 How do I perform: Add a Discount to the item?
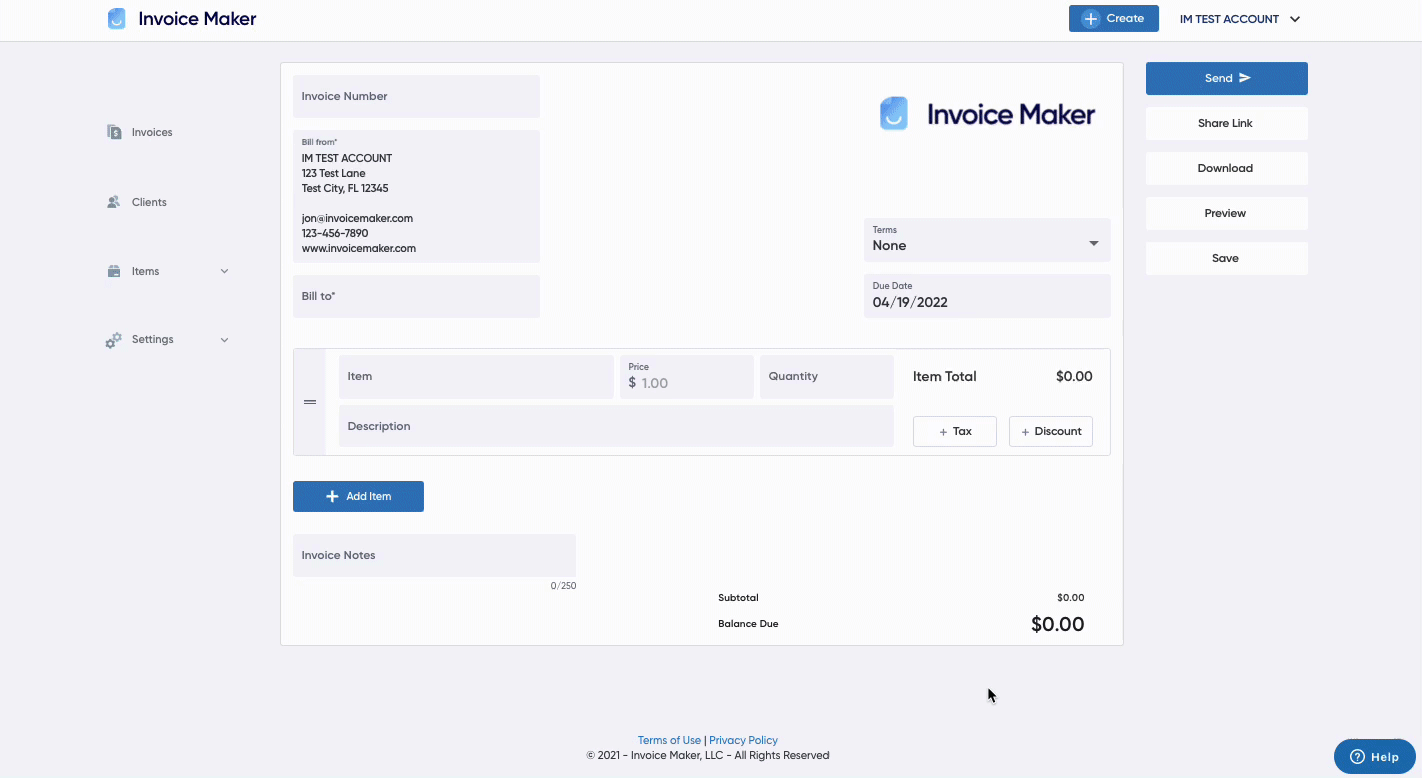pyautogui.click(x=1051, y=431)
